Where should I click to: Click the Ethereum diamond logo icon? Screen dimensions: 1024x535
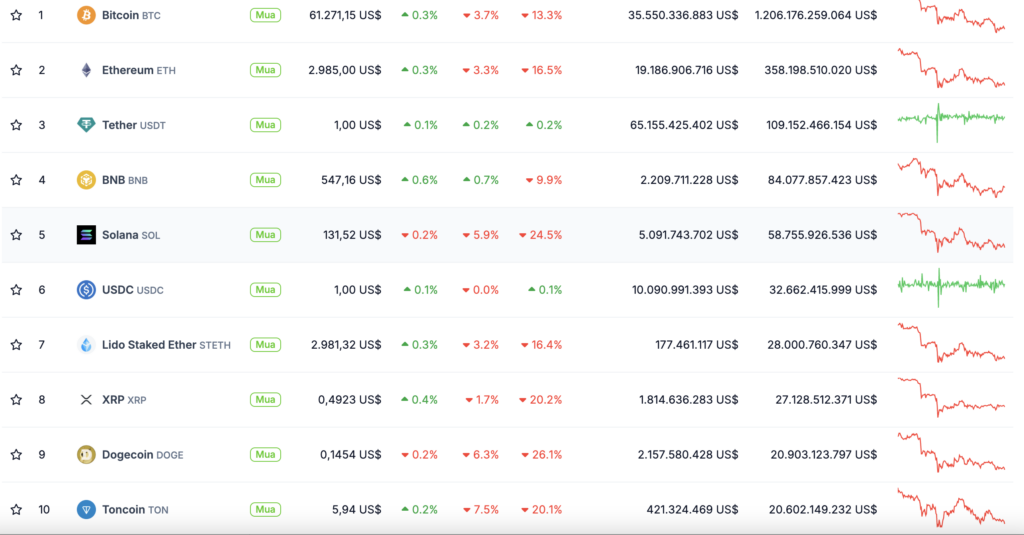[86, 70]
